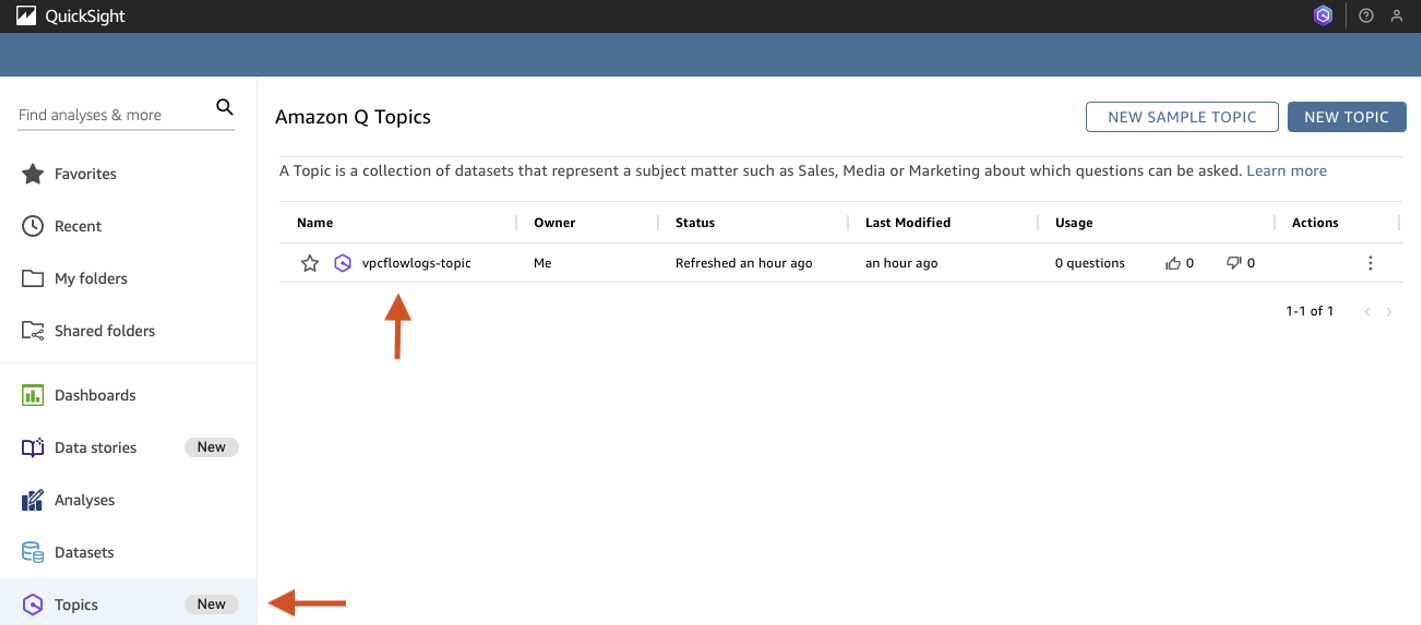
Task: Click topic icon beside vpcflowlogs-topic
Action: click(343, 263)
